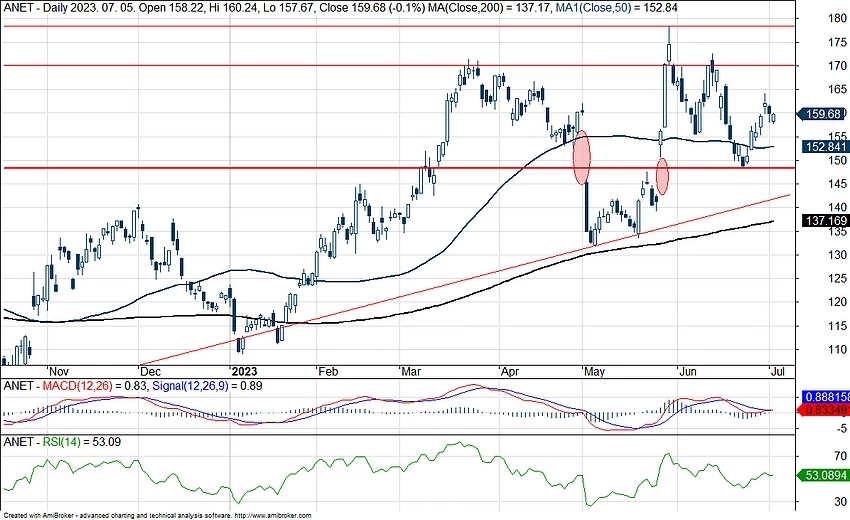Click the Mar label on time axis

tap(411, 371)
